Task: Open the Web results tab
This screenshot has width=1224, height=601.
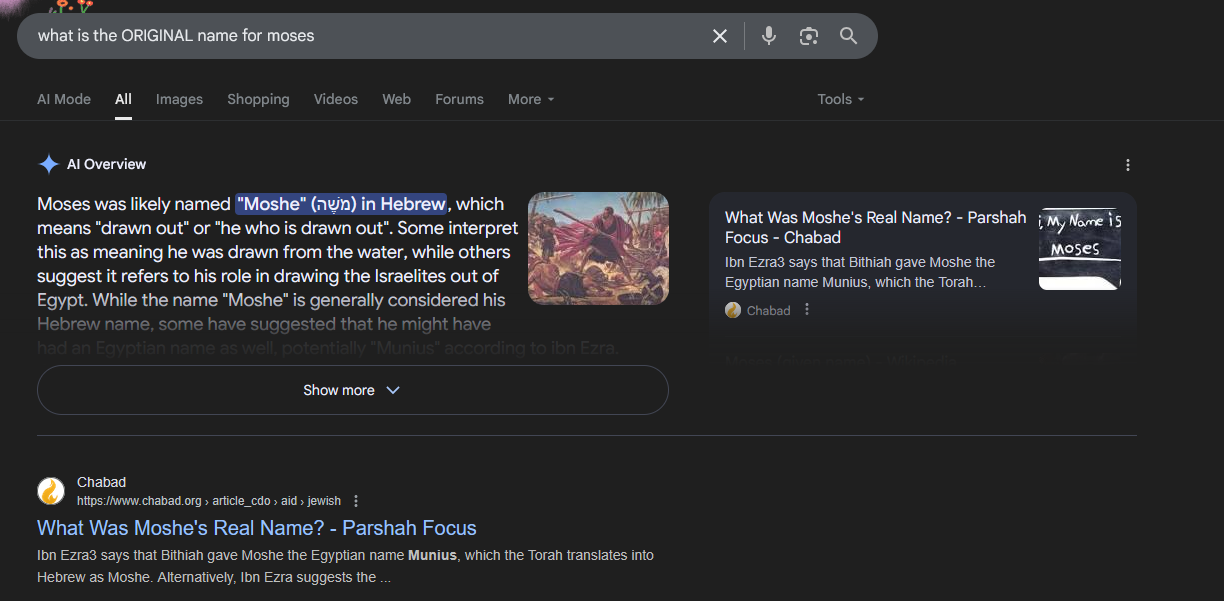Action: tap(396, 99)
